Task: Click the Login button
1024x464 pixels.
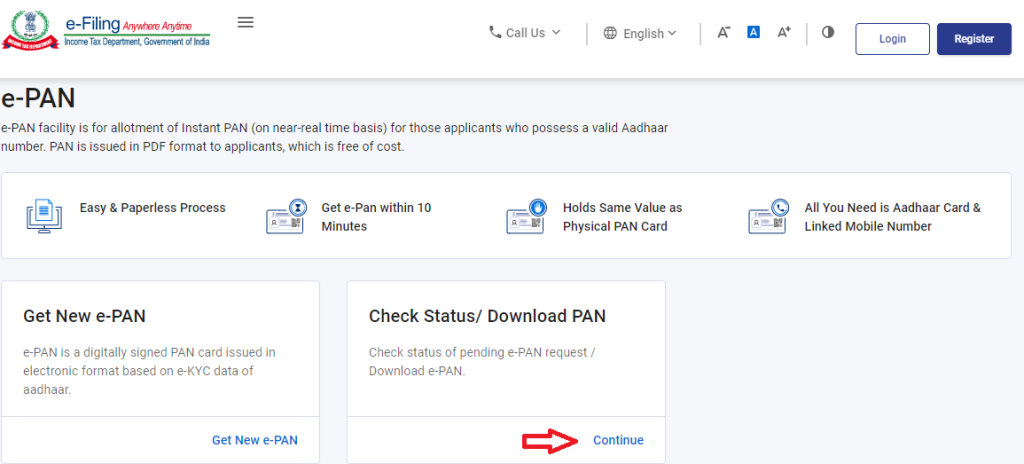Action: pyautogui.click(x=892, y=39)
